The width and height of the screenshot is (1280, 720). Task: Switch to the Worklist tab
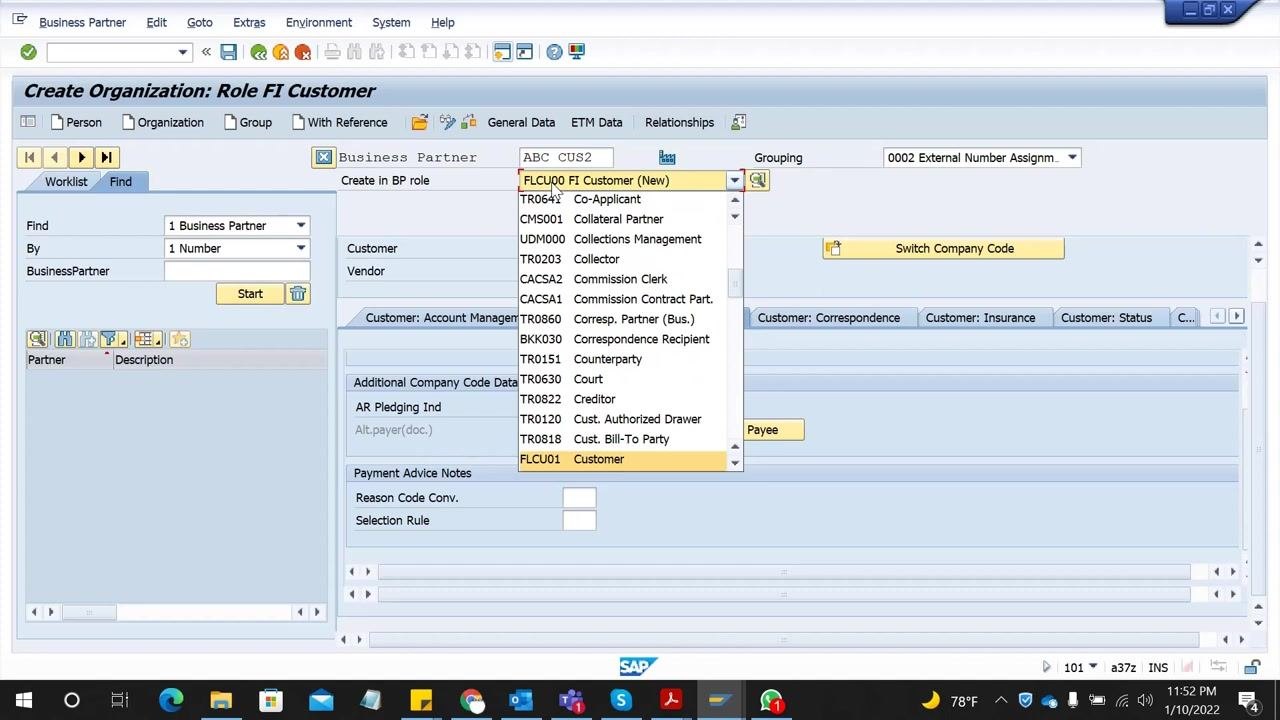point(66,181)
